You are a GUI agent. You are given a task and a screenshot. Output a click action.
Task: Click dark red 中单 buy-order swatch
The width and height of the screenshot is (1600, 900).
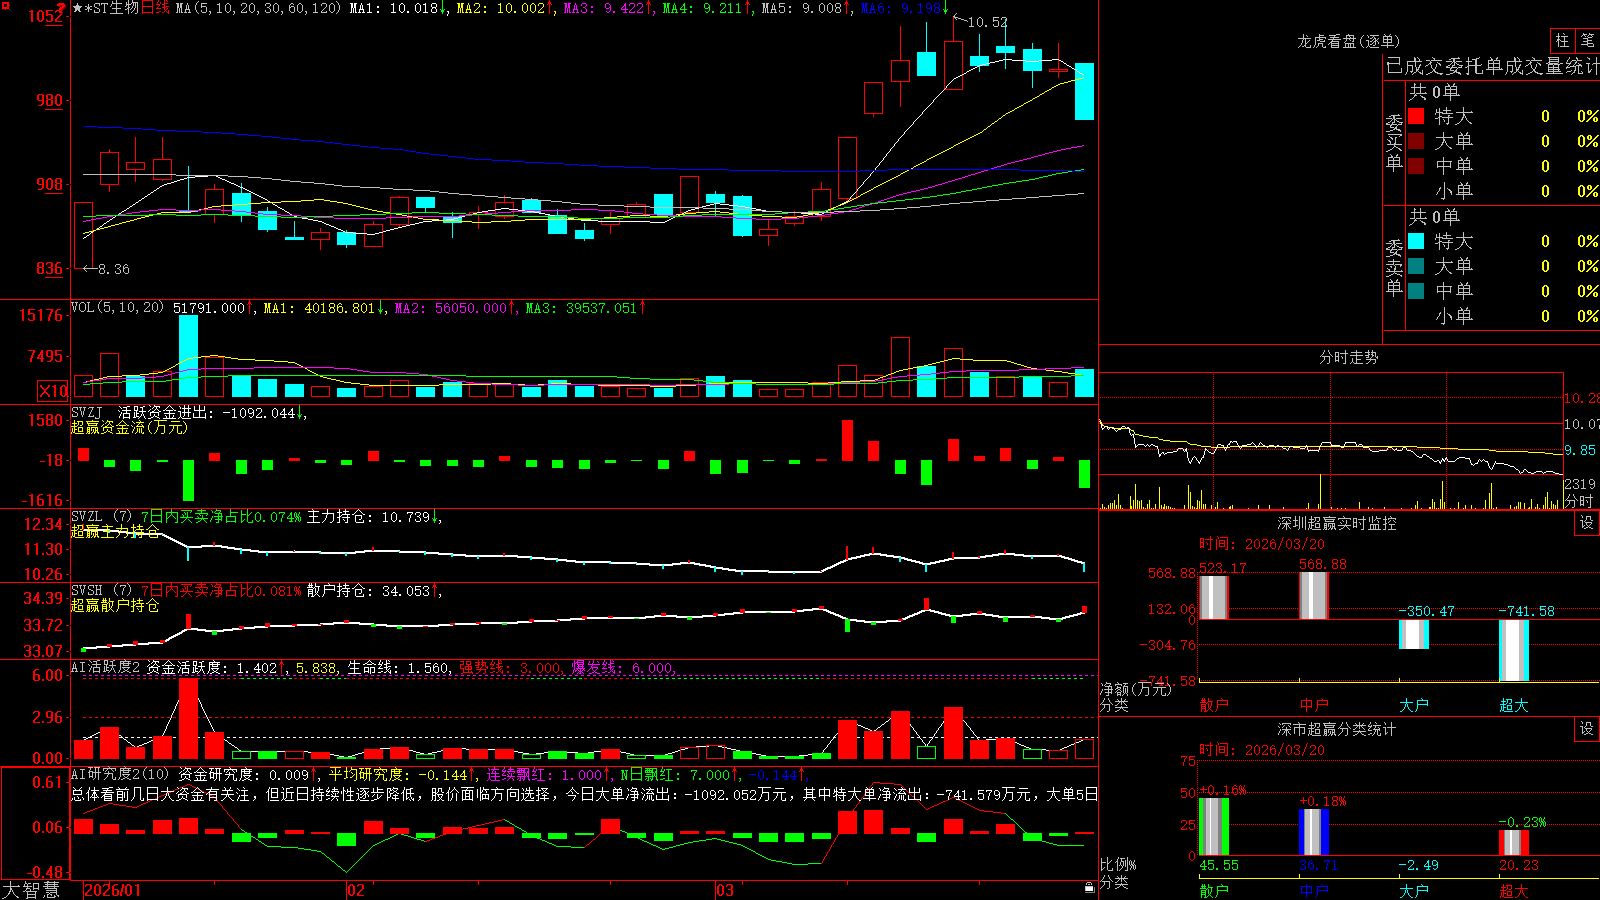point(1416,166)
